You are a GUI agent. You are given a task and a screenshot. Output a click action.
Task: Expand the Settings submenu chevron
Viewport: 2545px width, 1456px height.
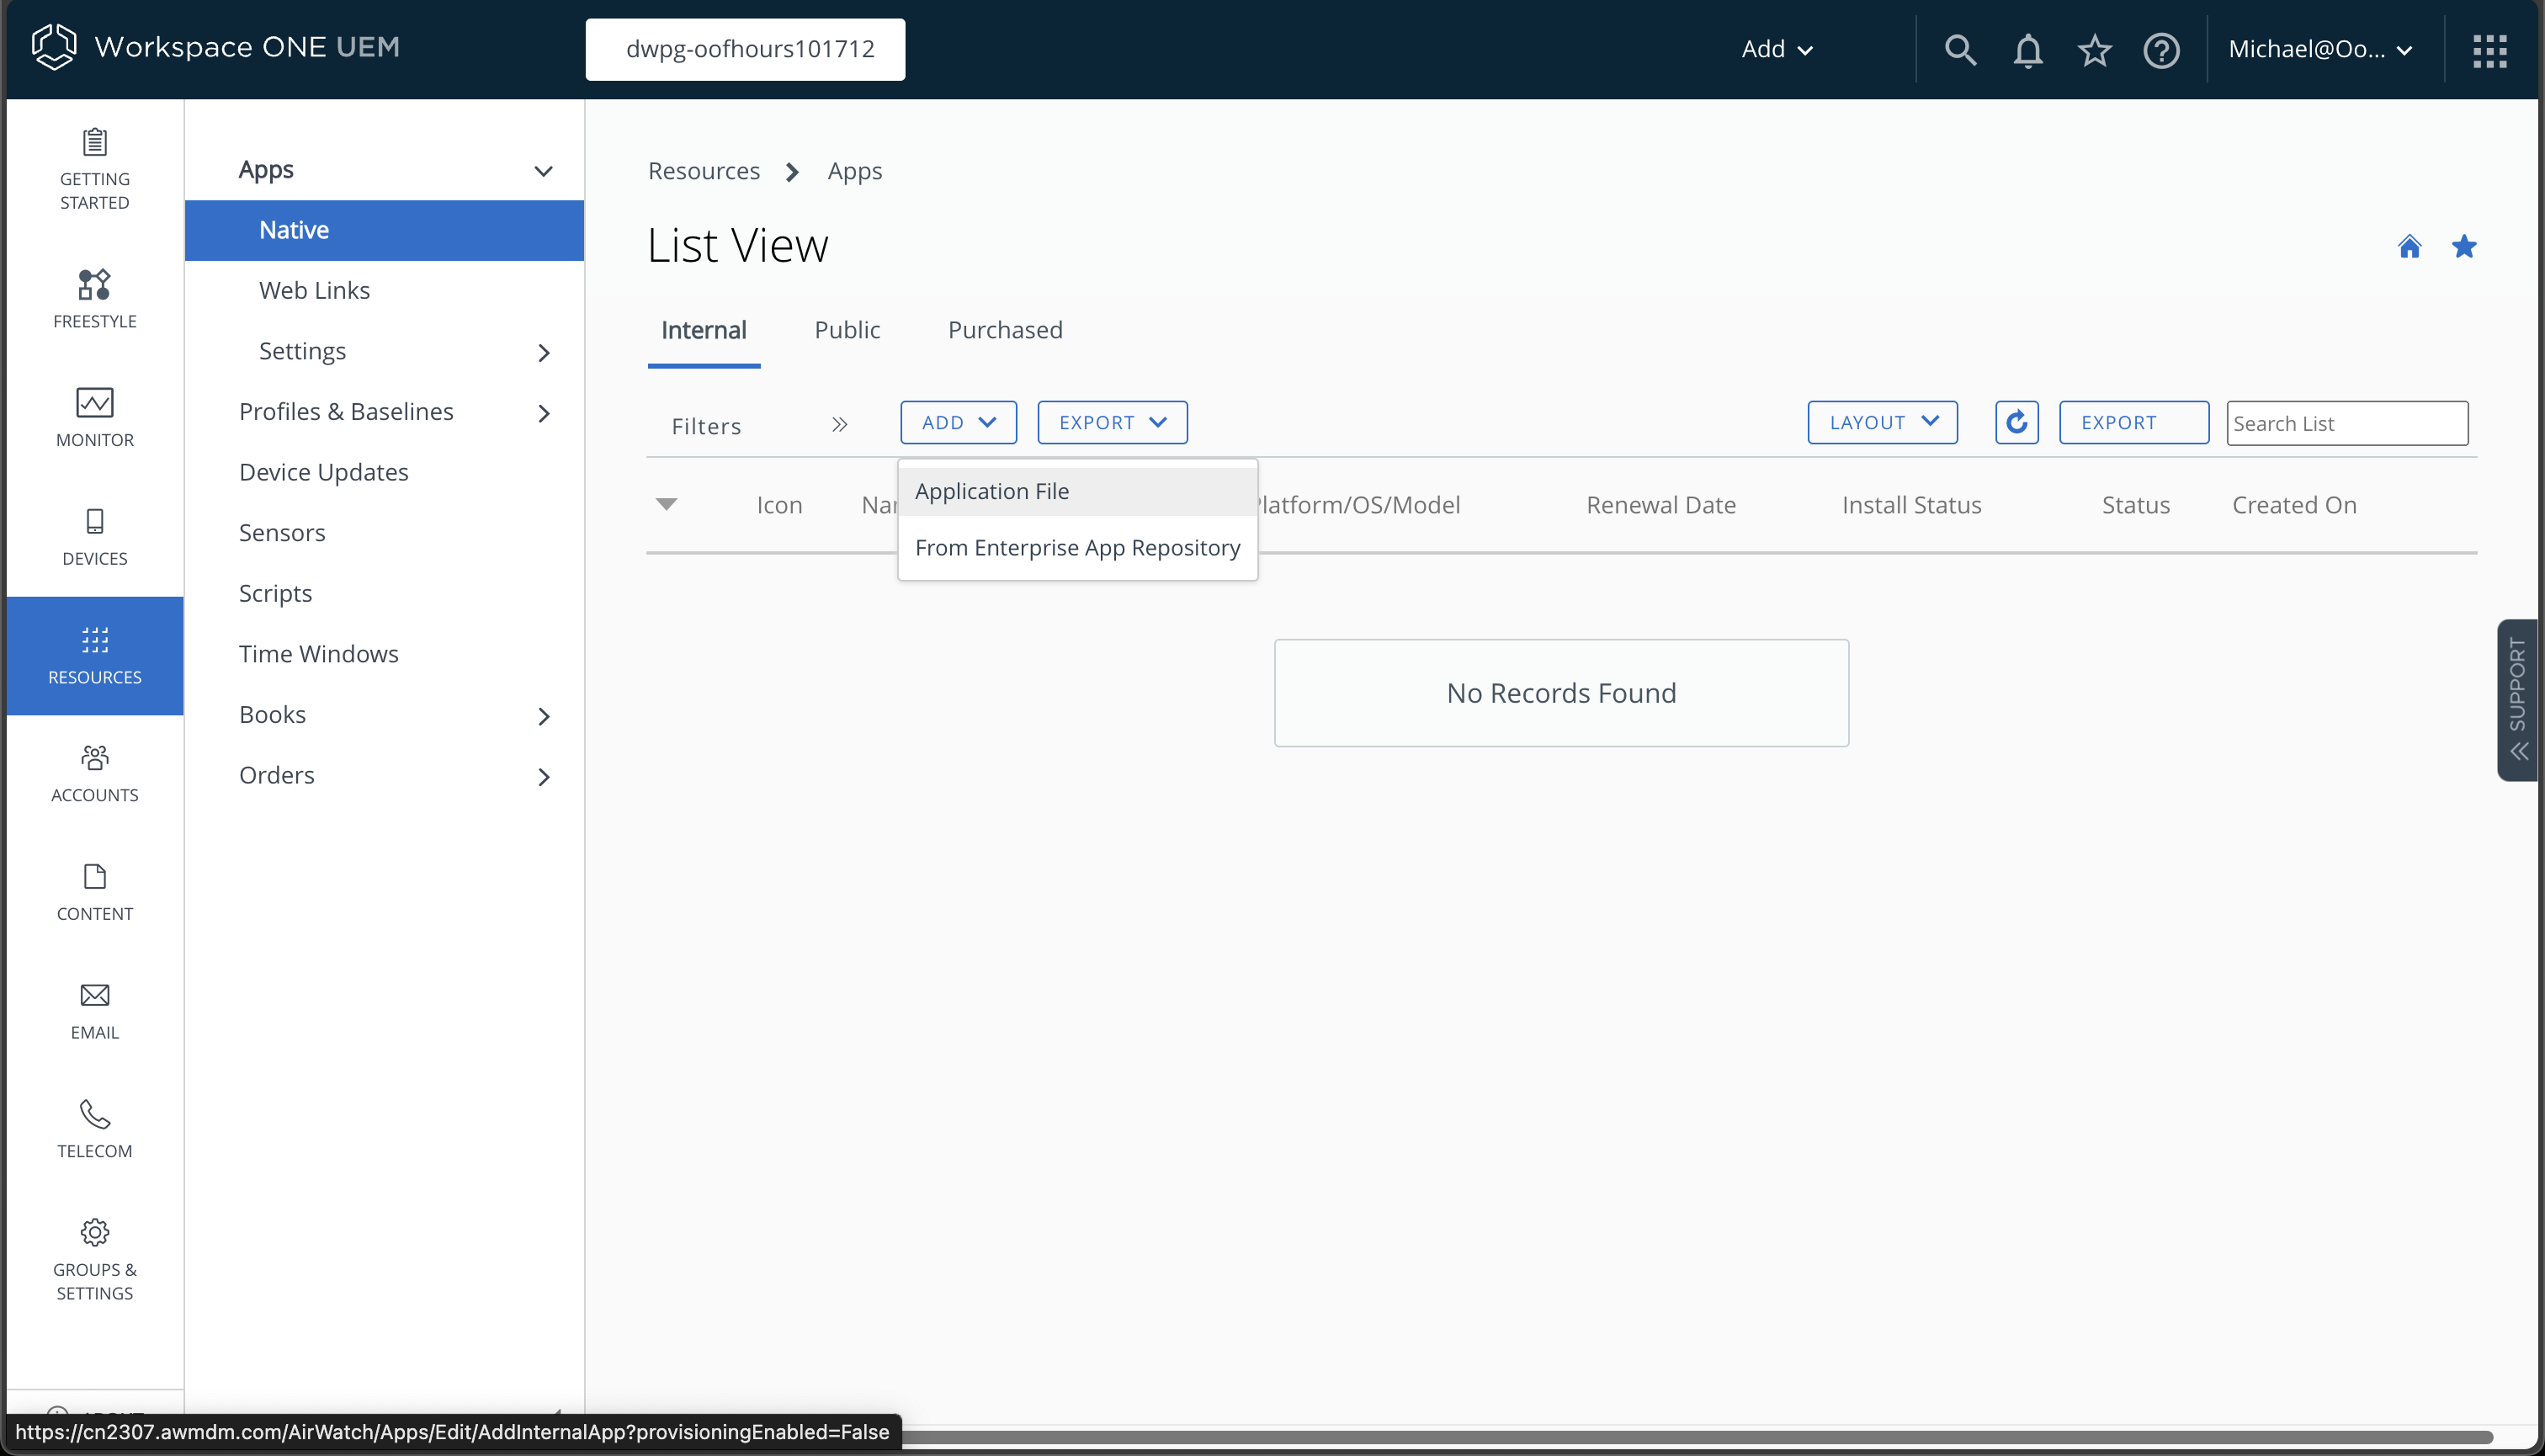point(543,352)
